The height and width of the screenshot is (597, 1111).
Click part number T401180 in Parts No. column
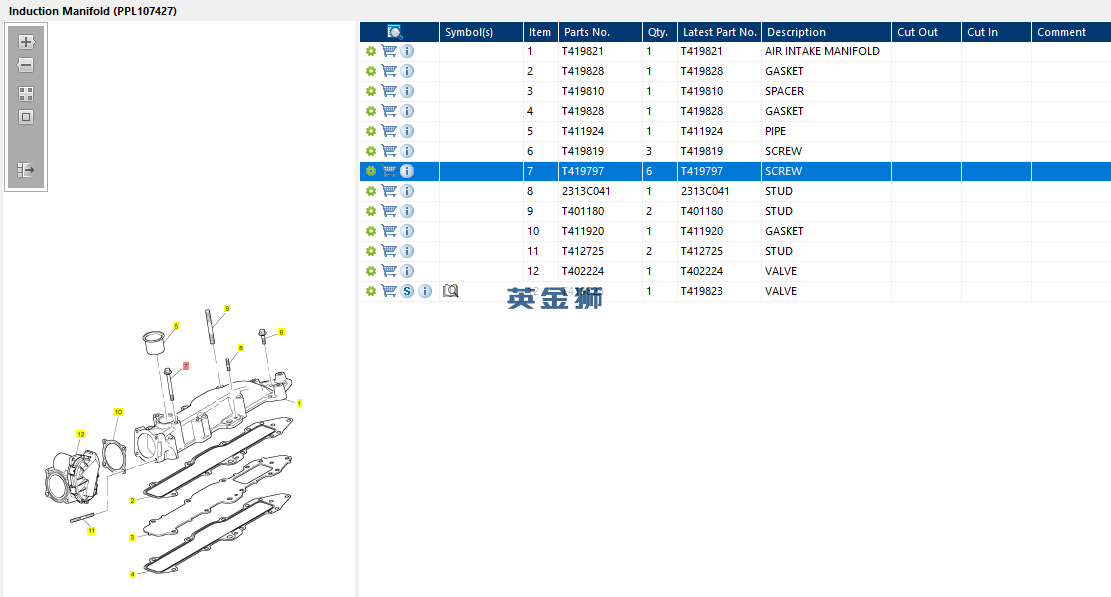click(582, 211)
